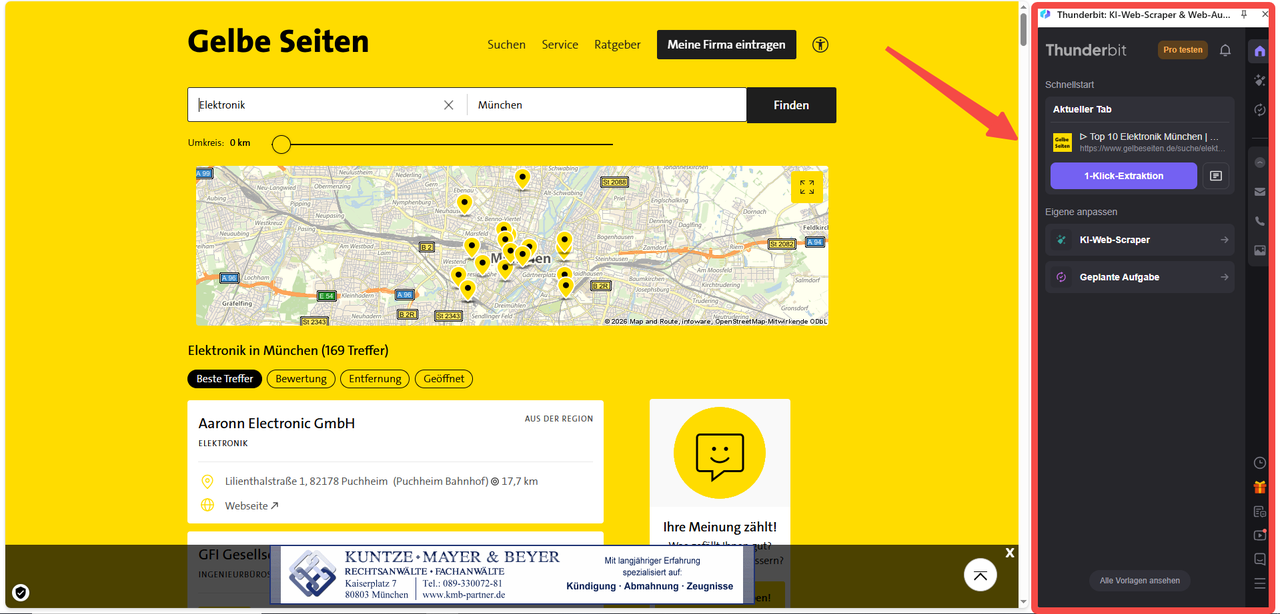
Task: Focus the München location field
Action: point(607,105)
